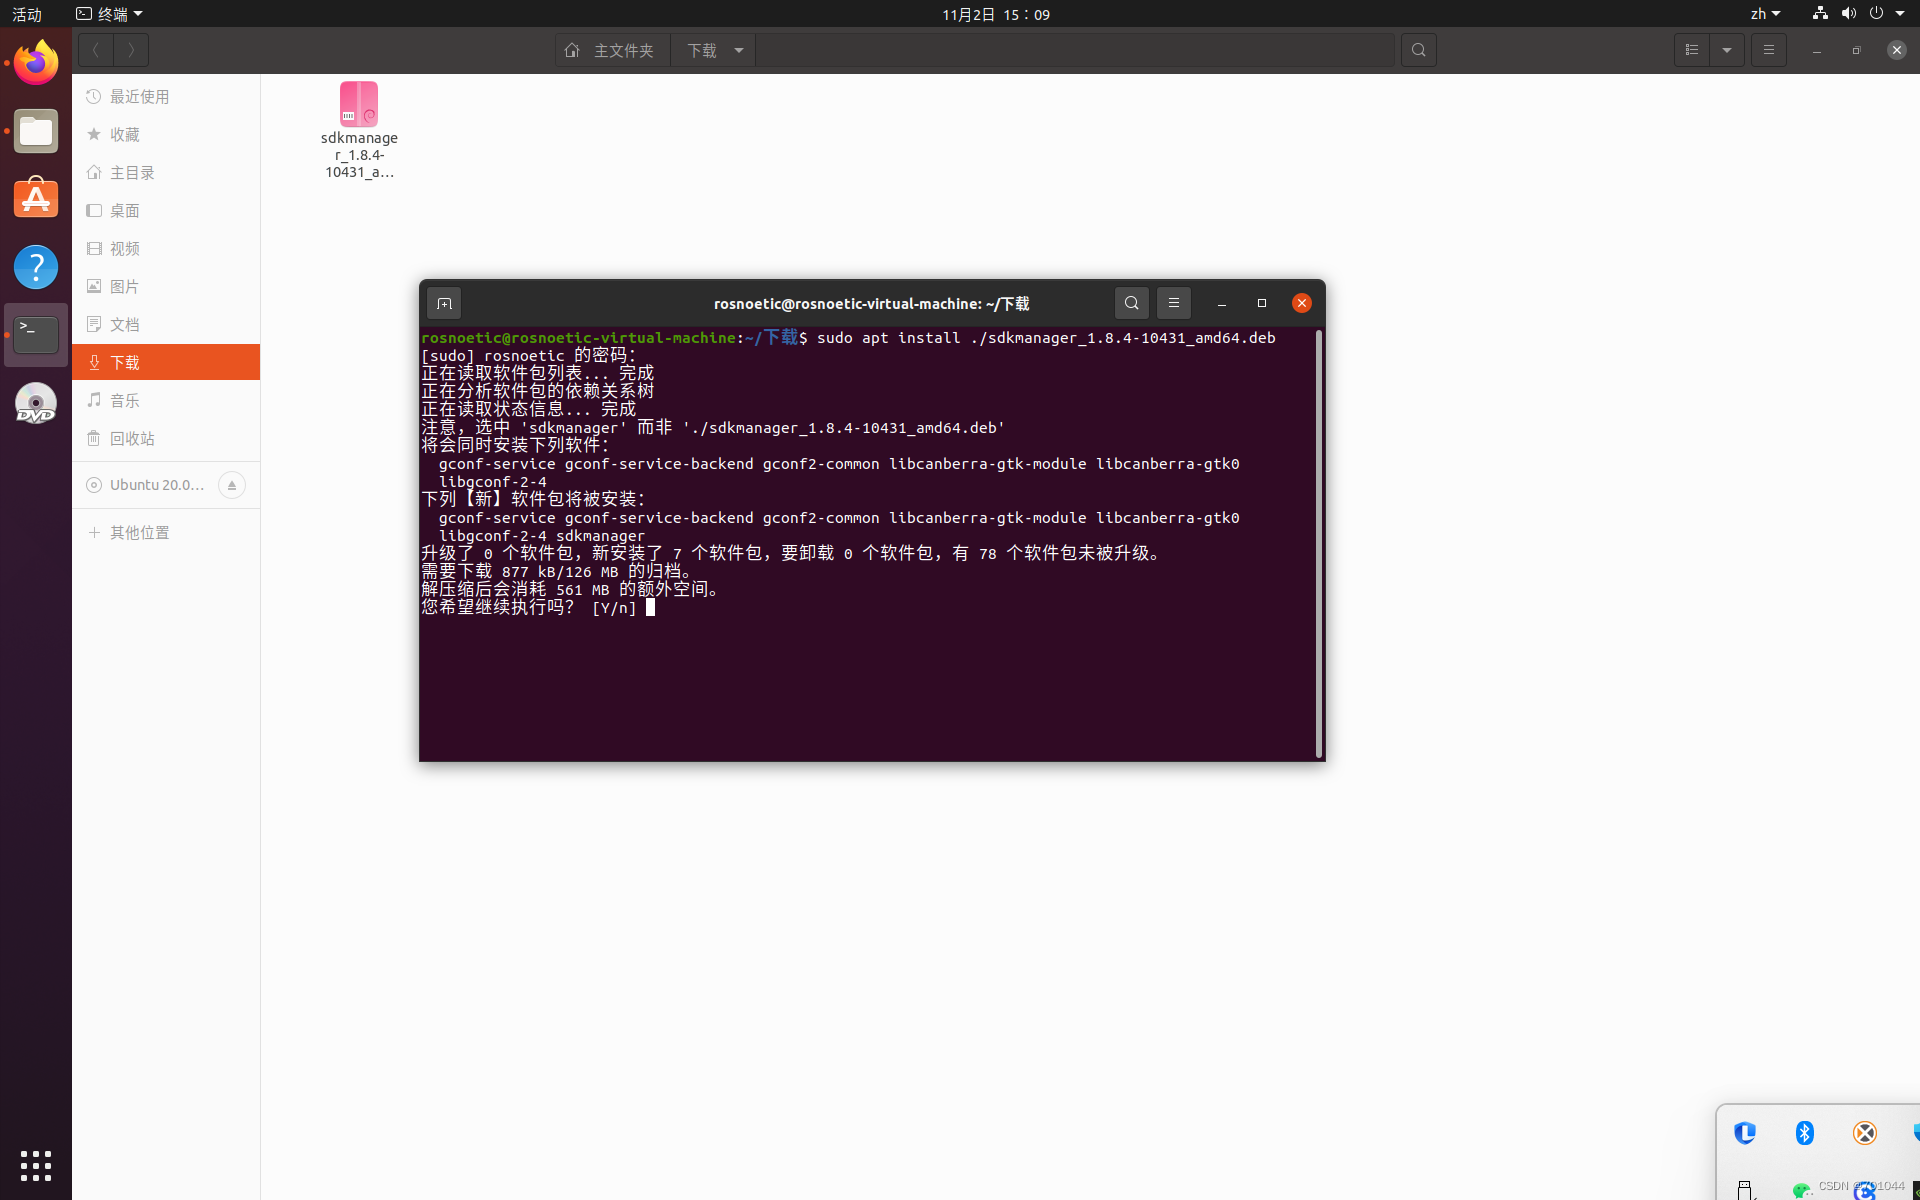Open Ubuntu Software from the dock
The width and height of the screenshot is (1920, 1200).
tap(35, 198)
